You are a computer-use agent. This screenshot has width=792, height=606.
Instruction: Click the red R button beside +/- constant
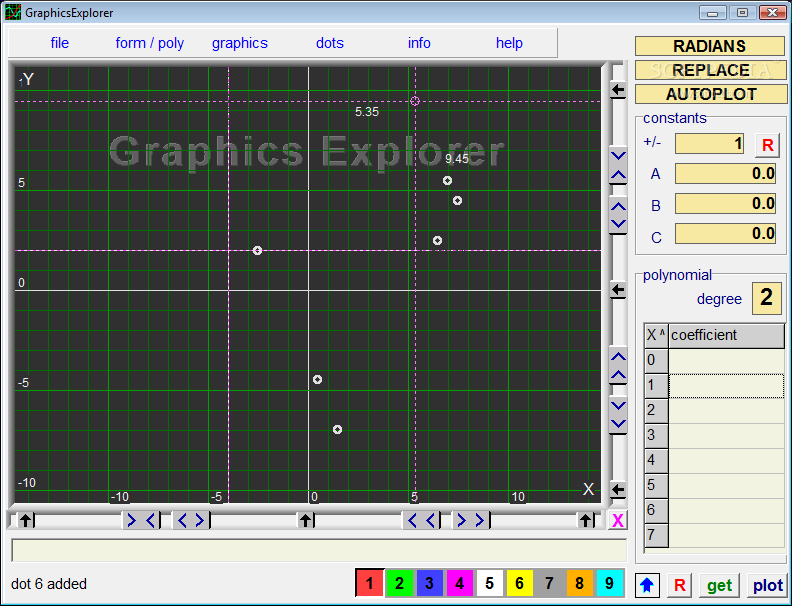click(x=767, y=145)
